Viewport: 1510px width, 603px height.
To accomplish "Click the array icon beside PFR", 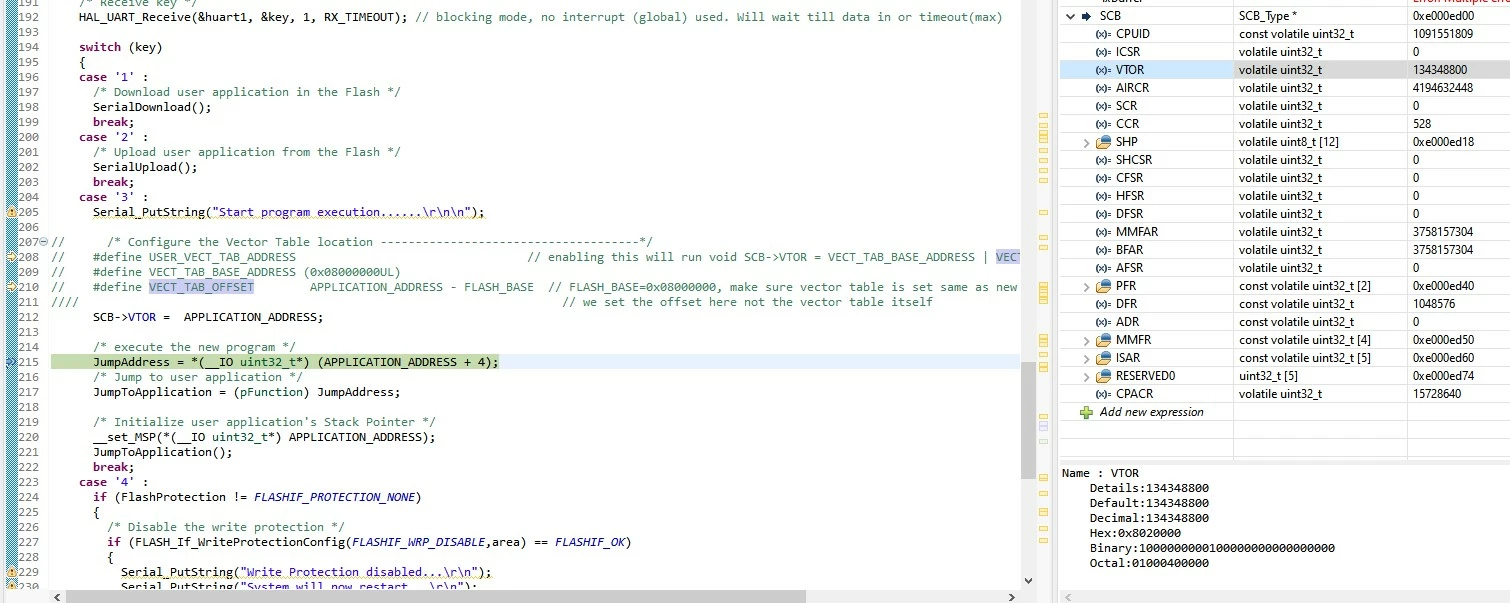I will click(1103, 286).
